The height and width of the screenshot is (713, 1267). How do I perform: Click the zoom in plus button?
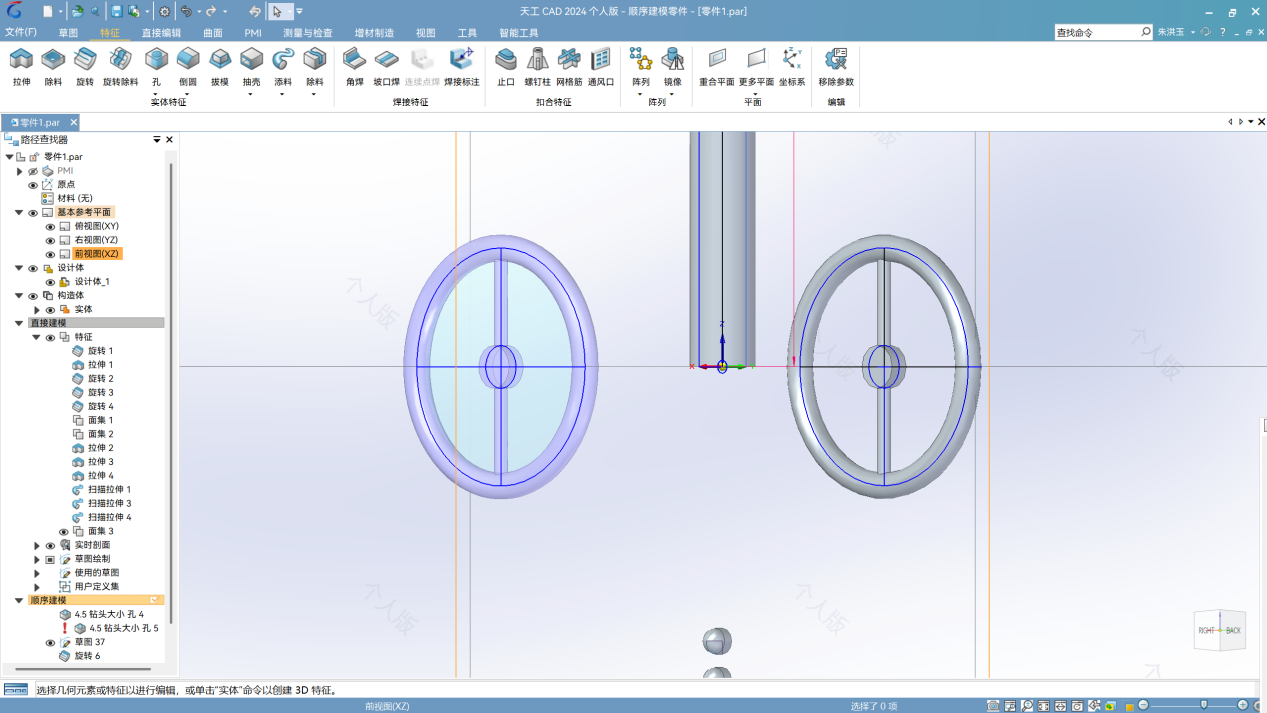coord(1244,706)
